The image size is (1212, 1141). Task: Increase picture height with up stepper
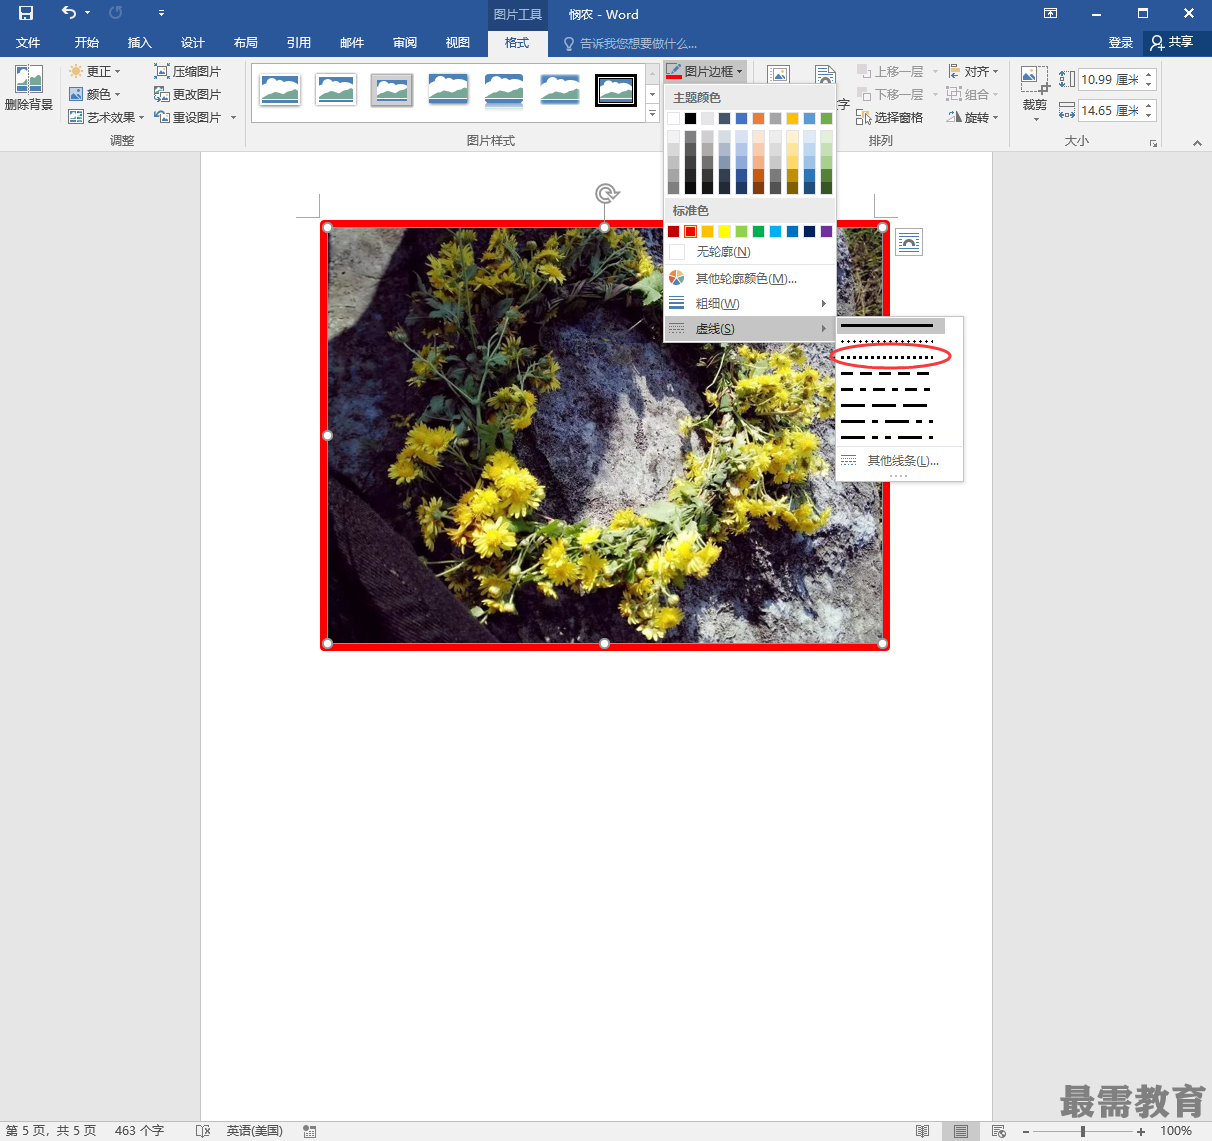(1149, 74)
